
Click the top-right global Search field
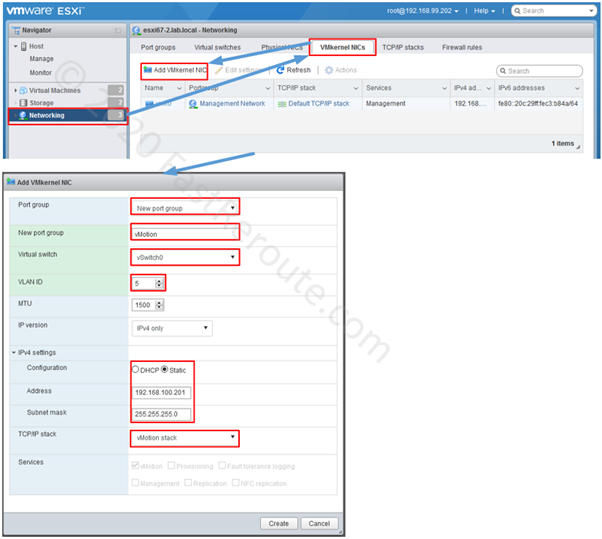(x=554, y=11)
